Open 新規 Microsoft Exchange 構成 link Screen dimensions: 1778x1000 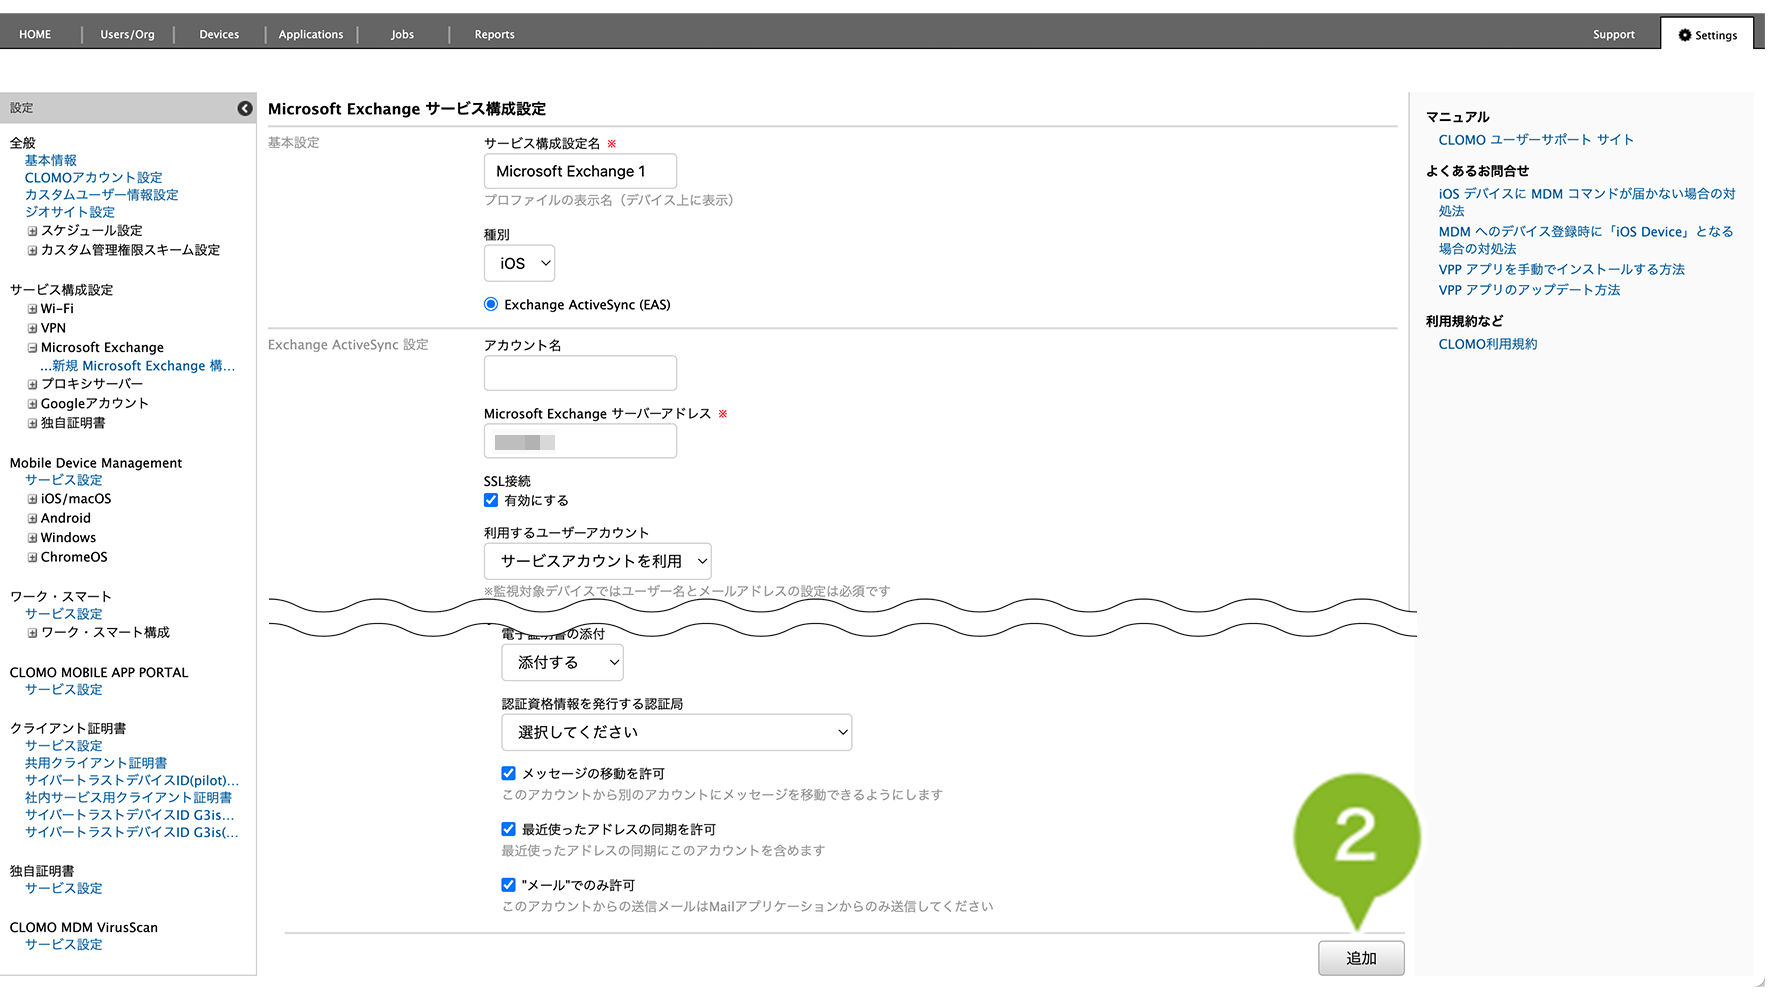tap(138, 366)
